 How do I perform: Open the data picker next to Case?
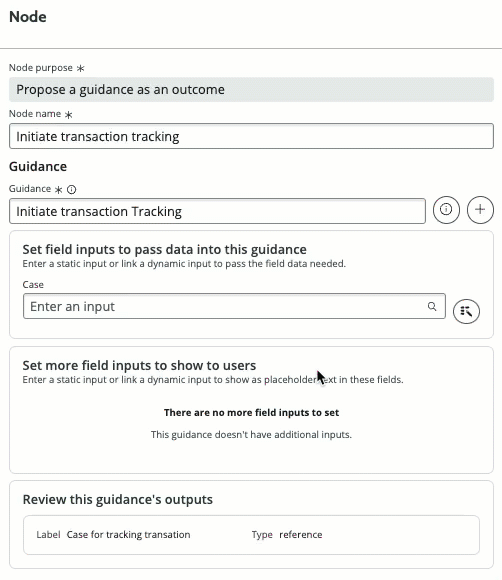click(466, 311)
